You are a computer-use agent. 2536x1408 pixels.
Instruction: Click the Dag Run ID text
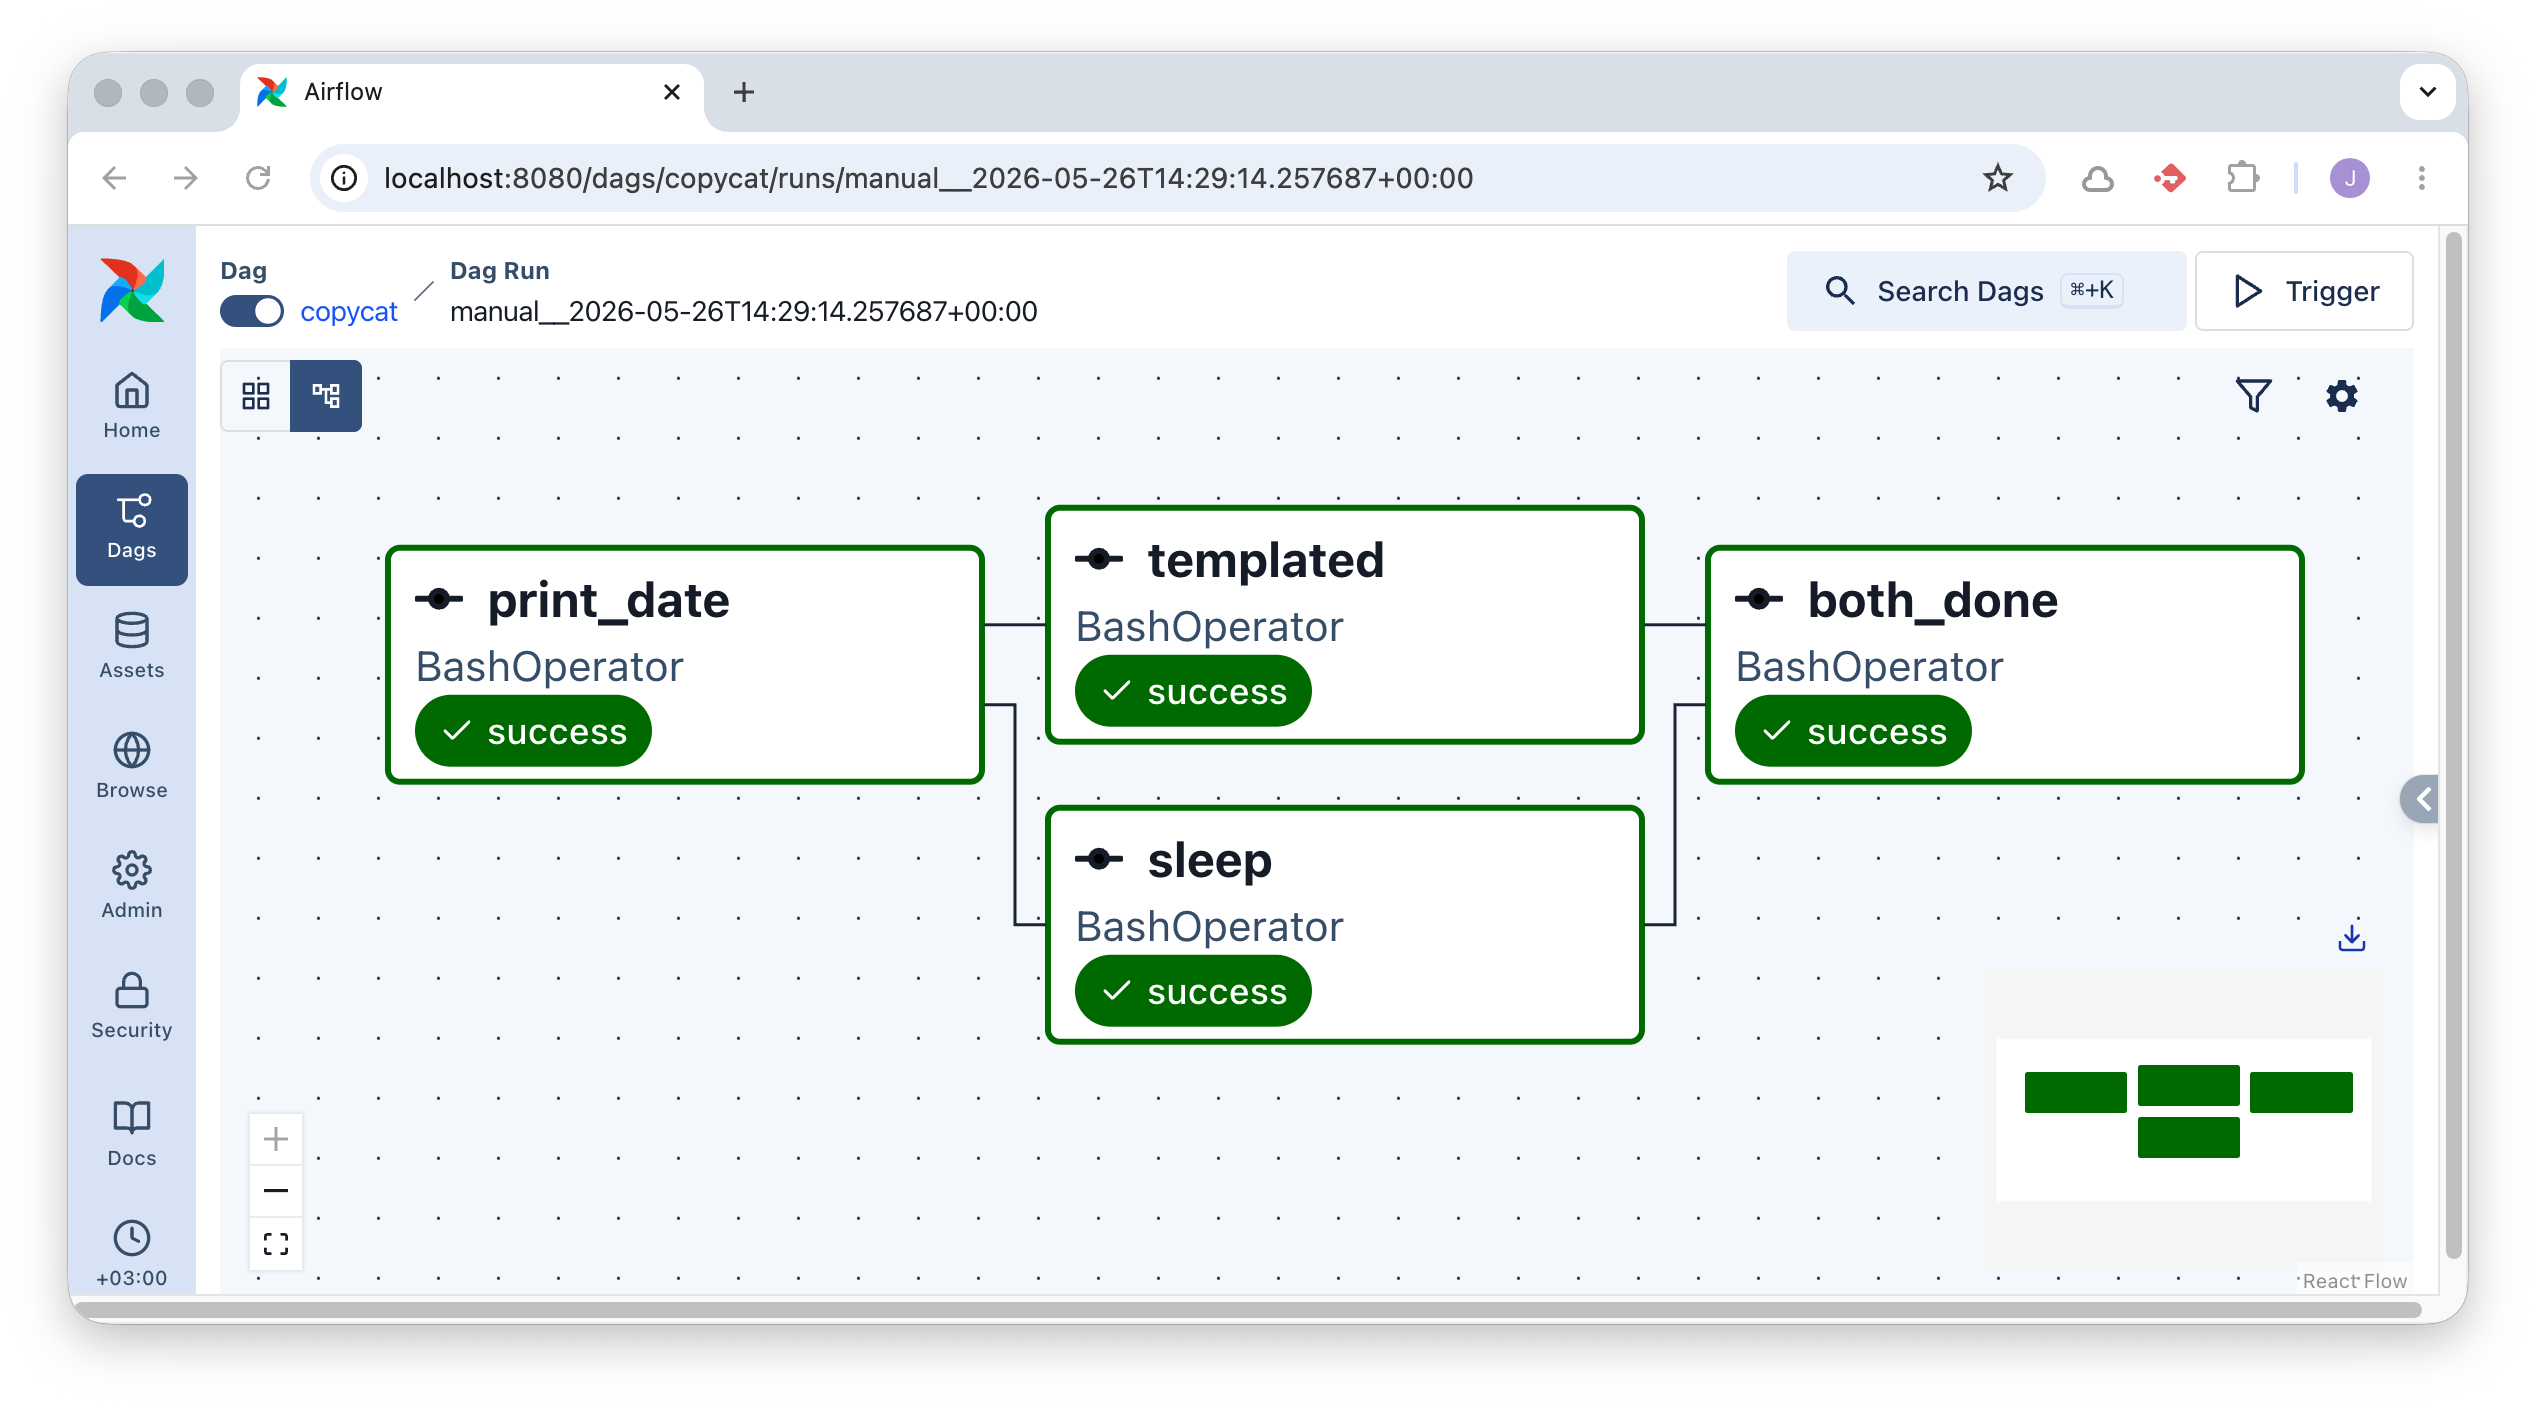coord(744,312)
